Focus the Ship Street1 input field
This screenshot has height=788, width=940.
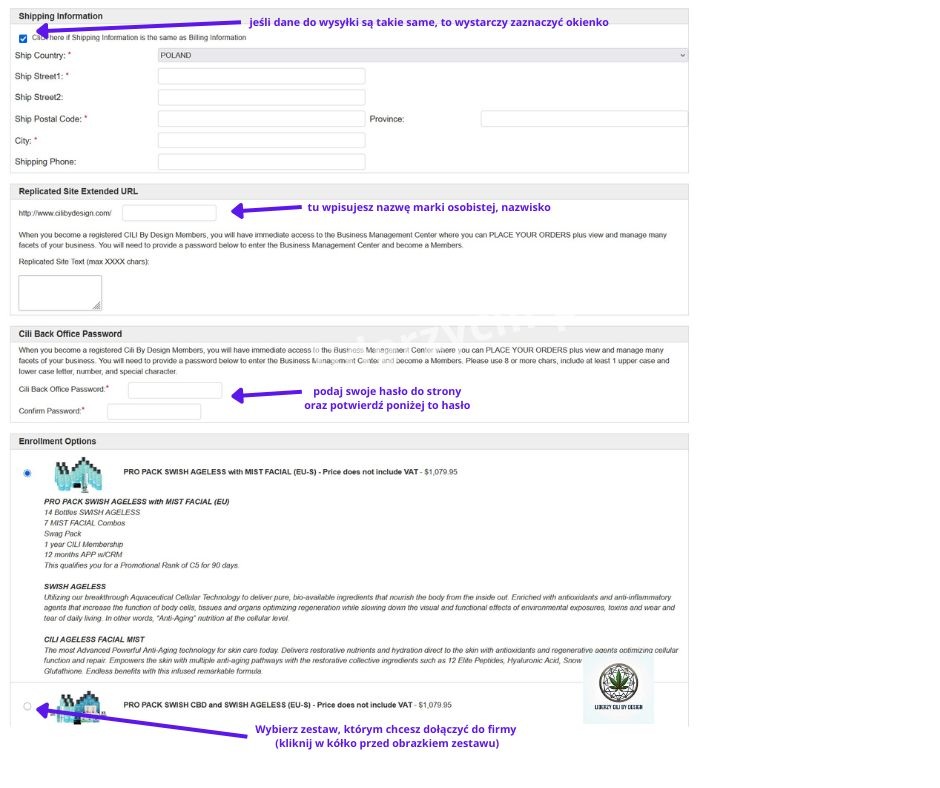[261, 76]
